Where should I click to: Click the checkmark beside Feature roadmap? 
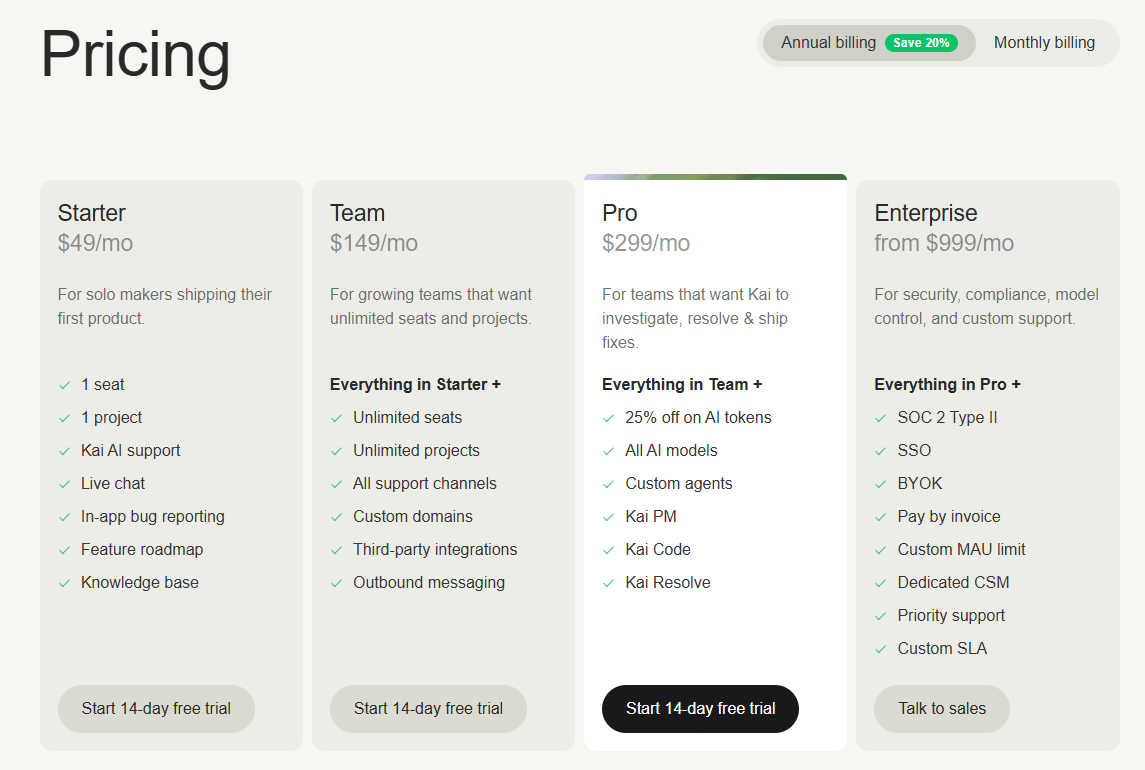click(64, 550)
